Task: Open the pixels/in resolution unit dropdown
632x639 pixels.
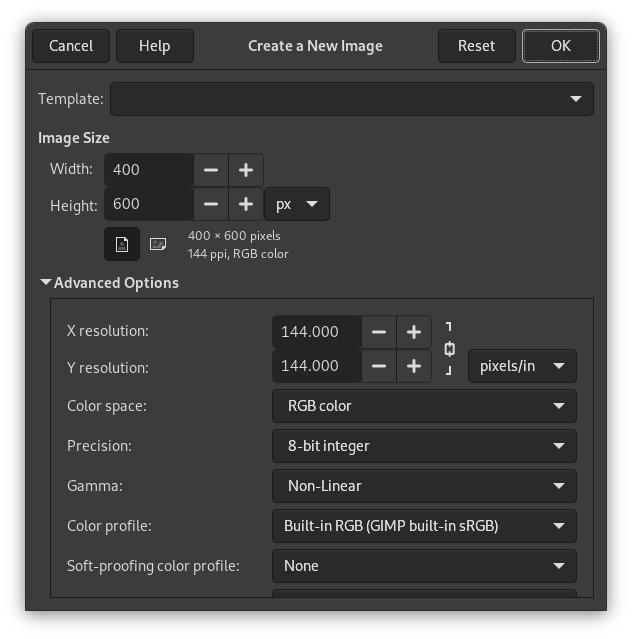Action: pyautogui.click(x=522, y=366)
